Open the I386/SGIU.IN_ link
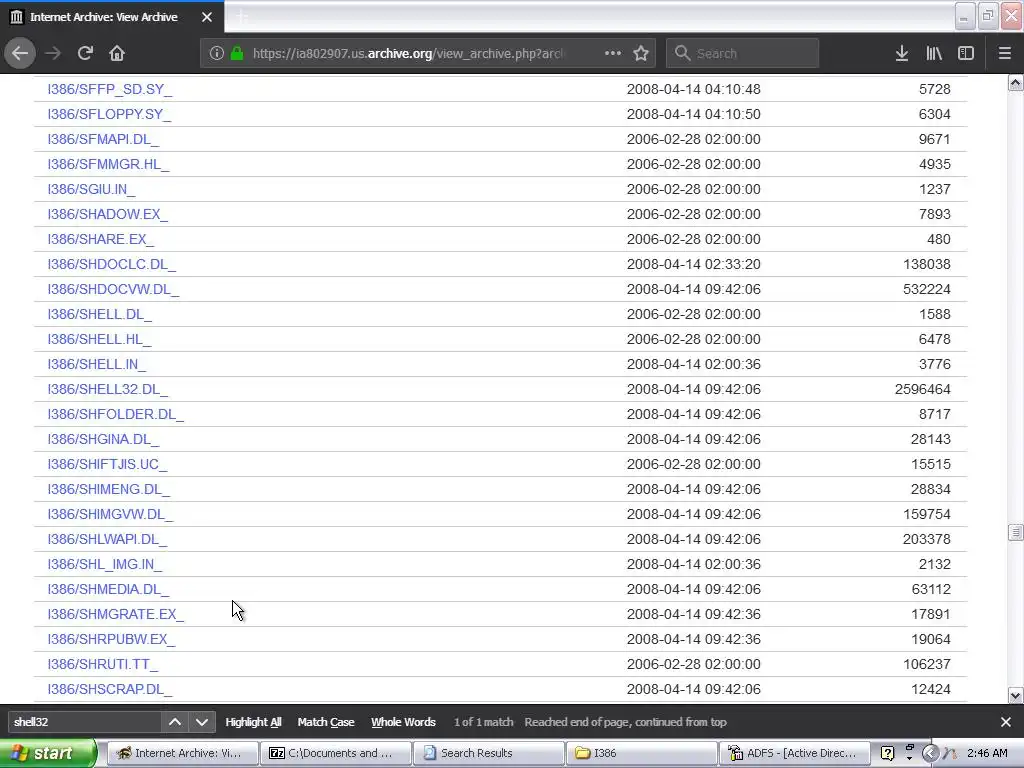Screen dimensions: 1024x768 [x=91, y=189]
